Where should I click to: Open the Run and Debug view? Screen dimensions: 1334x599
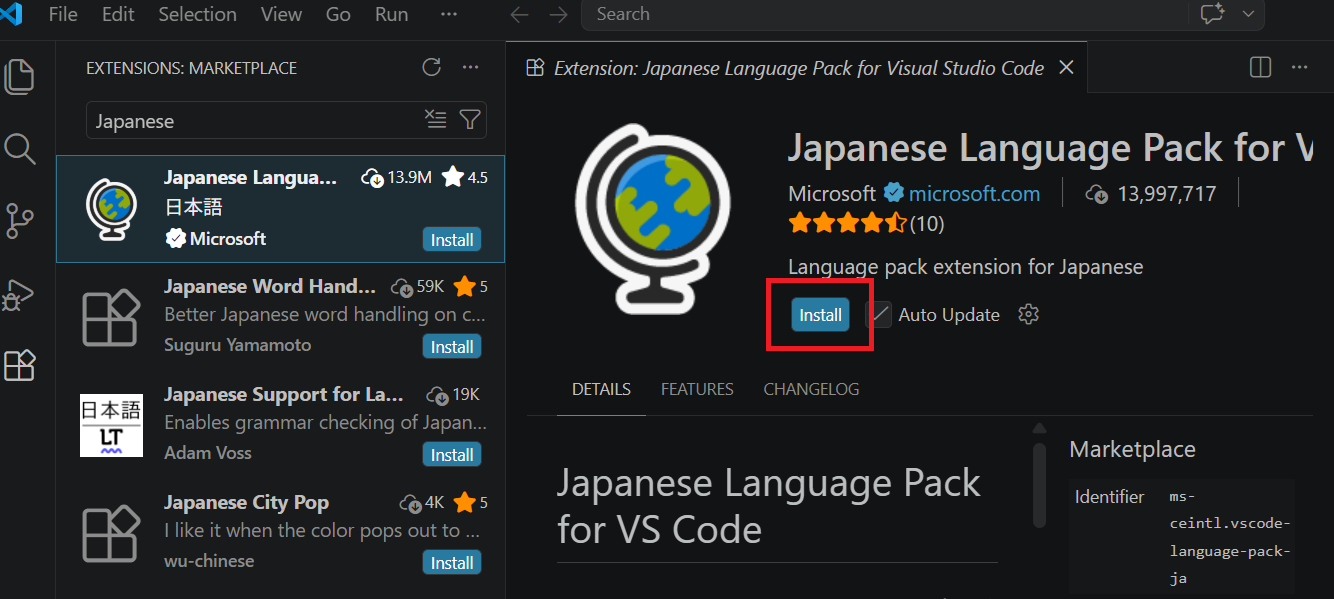click(x=20, y=294)
